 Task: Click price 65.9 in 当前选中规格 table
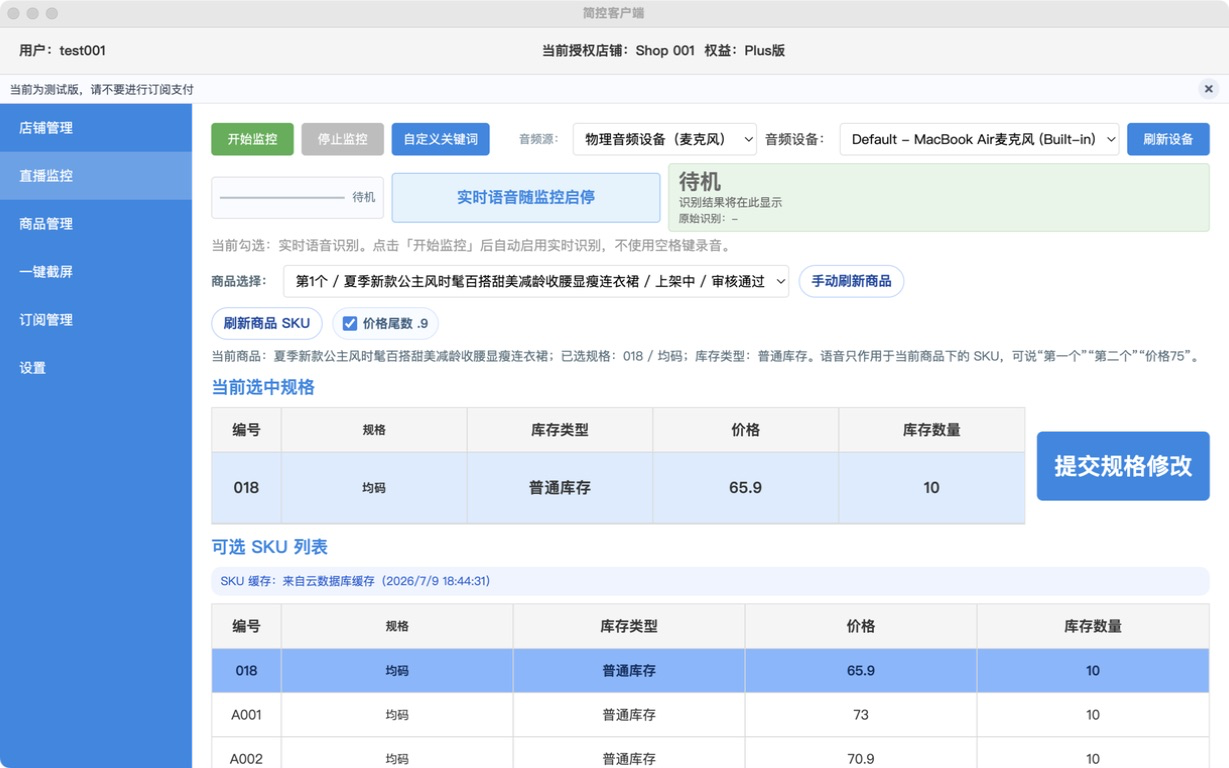click(x=745, y=488)
